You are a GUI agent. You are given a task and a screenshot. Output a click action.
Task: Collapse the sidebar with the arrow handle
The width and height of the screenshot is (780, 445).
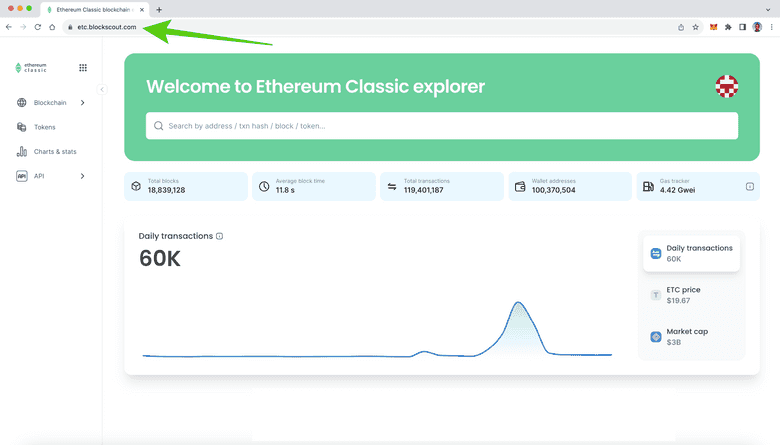(102, 89)
